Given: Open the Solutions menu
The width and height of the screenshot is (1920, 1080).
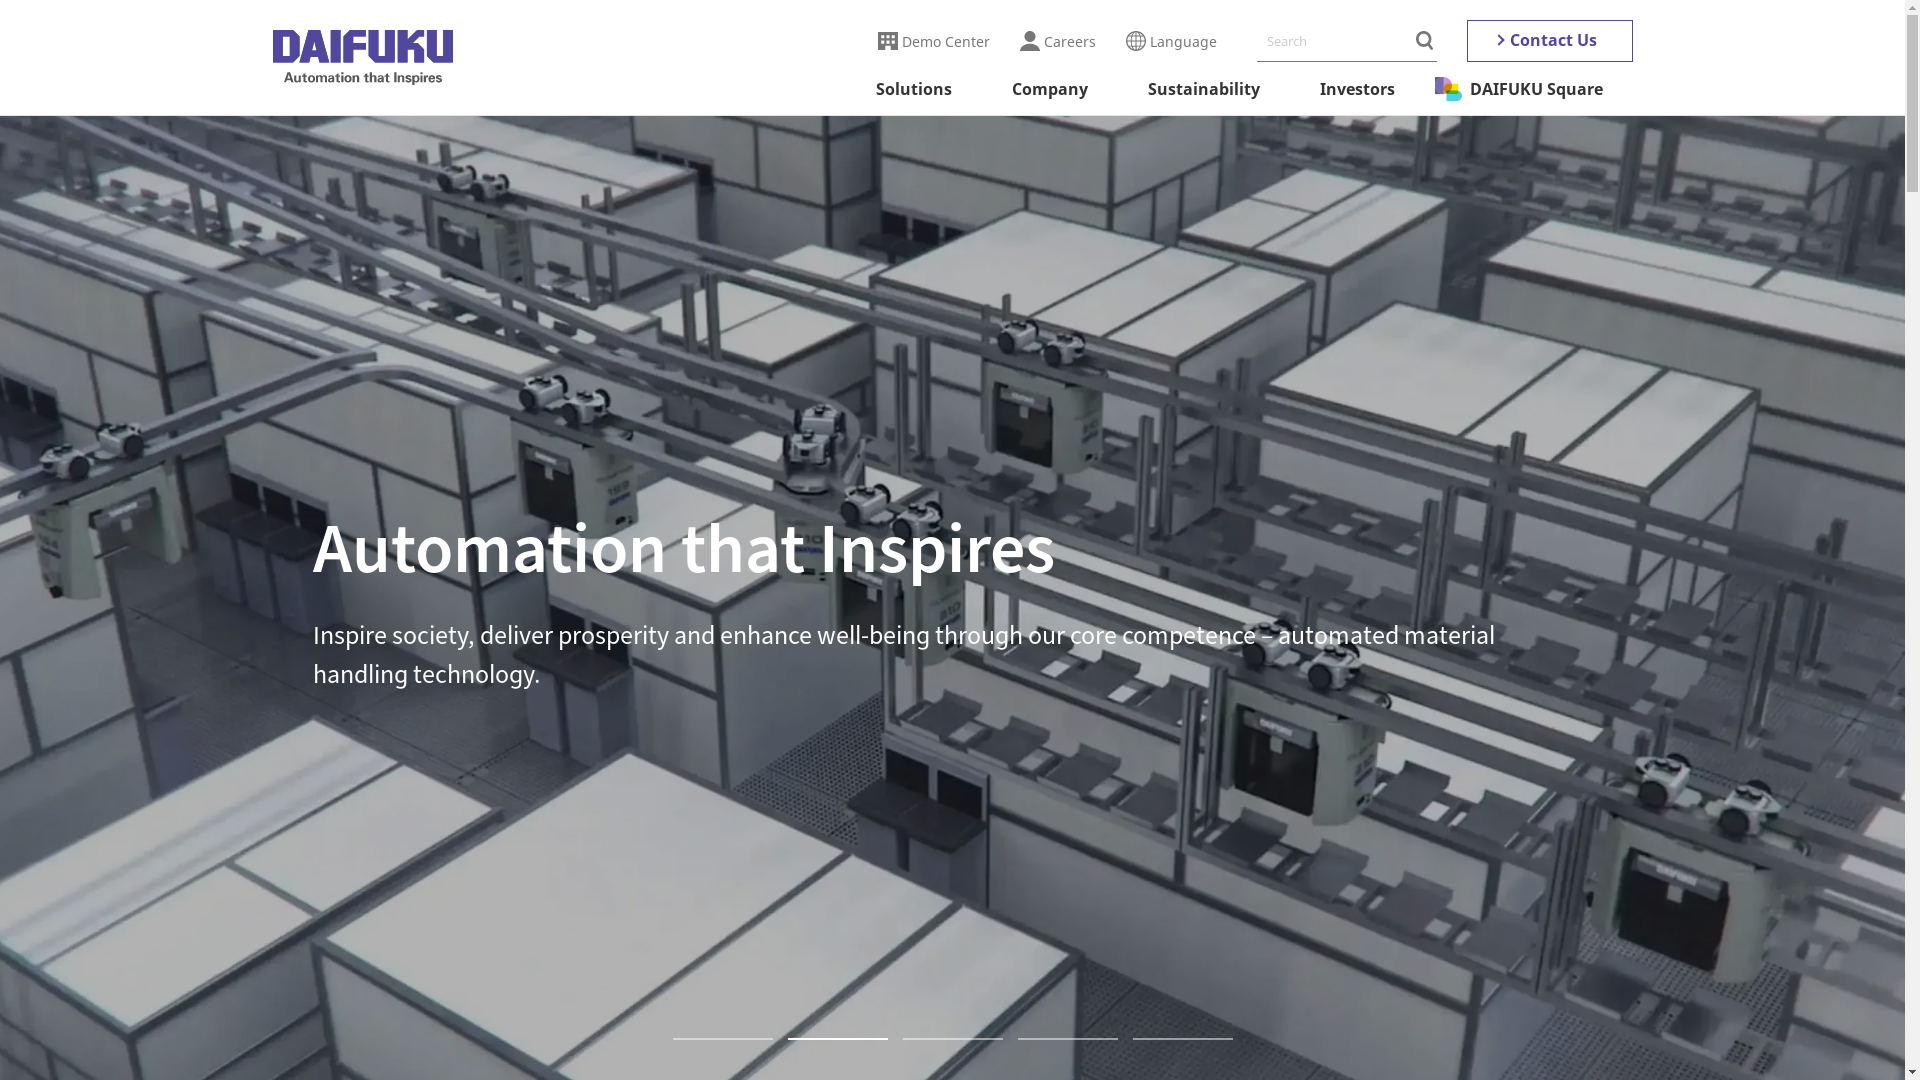Looking at the screenshot, I should click(x=913, y=89).
